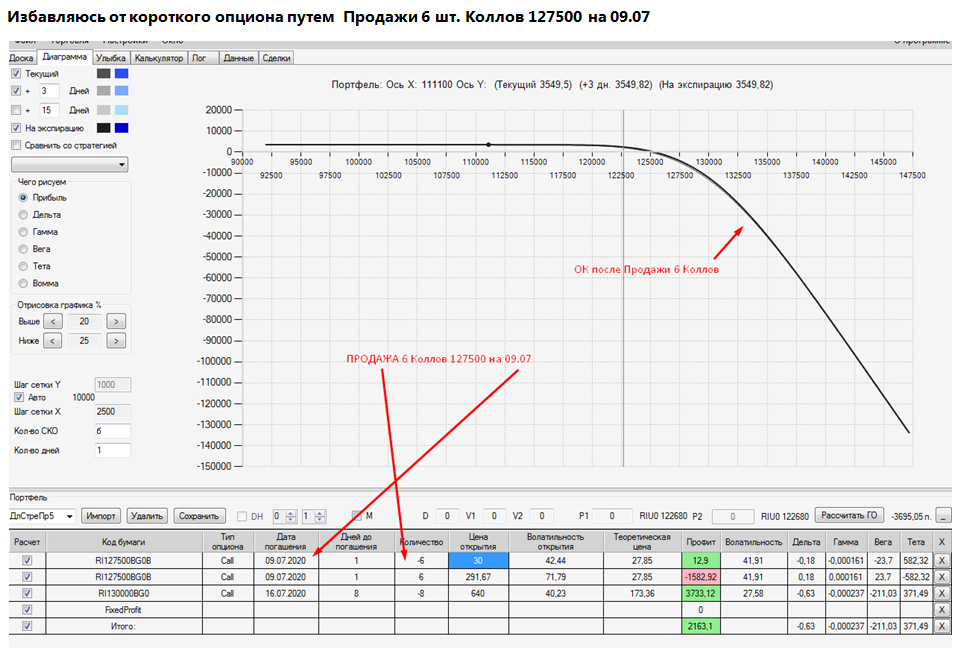This screenshot has width=972, height=648.
Task: Switch to the Доска tab
Action: tap(22, 58)
